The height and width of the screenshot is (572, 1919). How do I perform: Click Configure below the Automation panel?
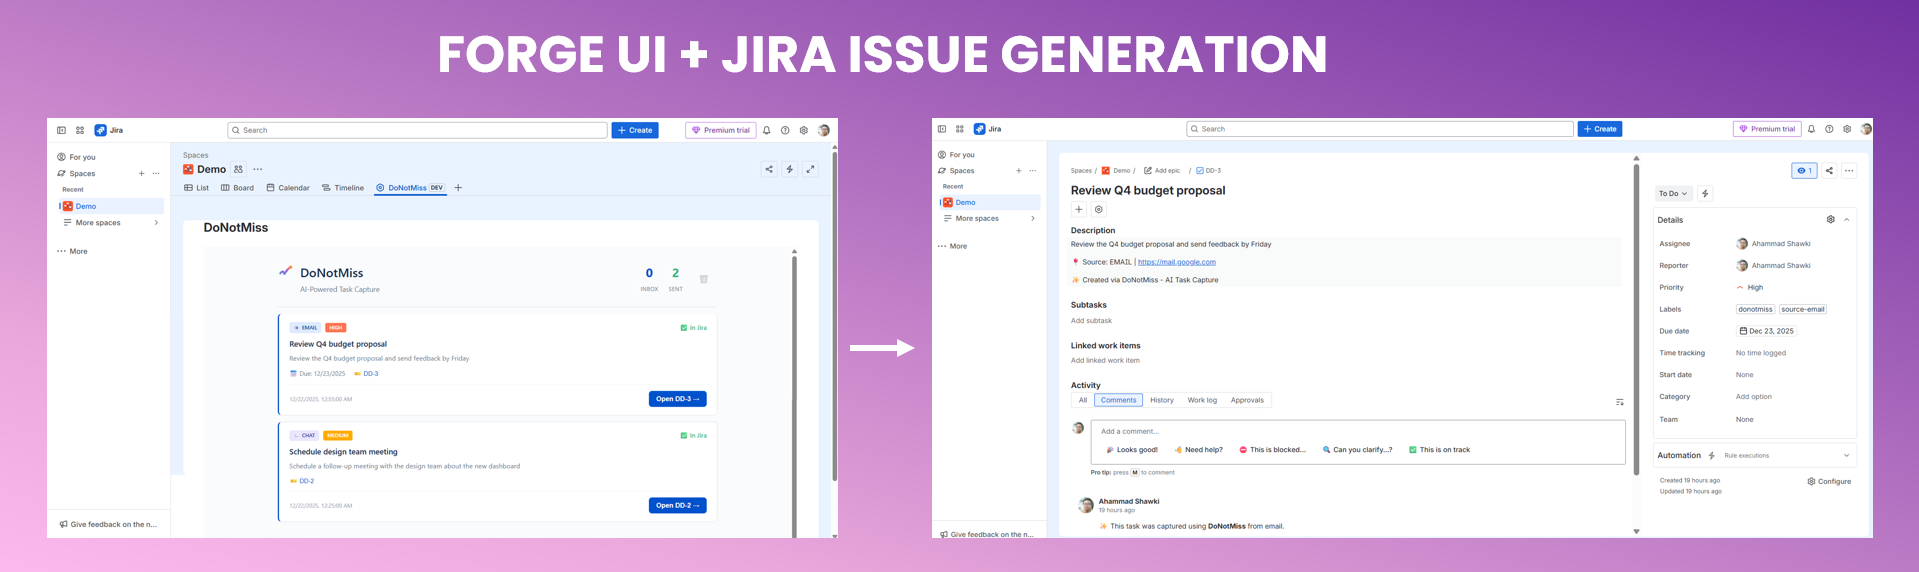tap(1829, 481)
